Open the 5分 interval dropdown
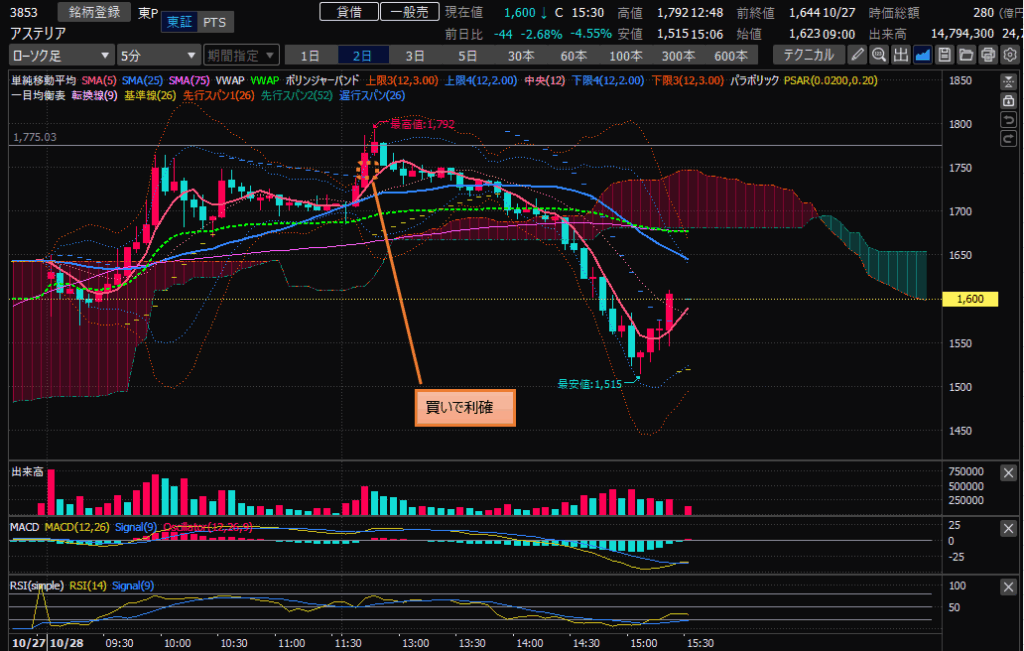 click(x=158, y=54)
